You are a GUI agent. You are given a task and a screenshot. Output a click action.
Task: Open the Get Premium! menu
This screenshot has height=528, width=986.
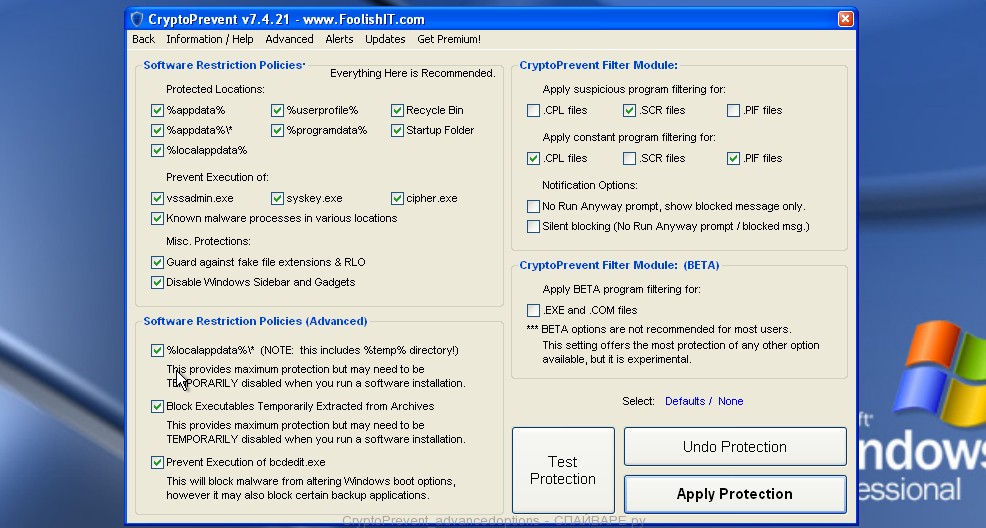click(x=449, y=39)
